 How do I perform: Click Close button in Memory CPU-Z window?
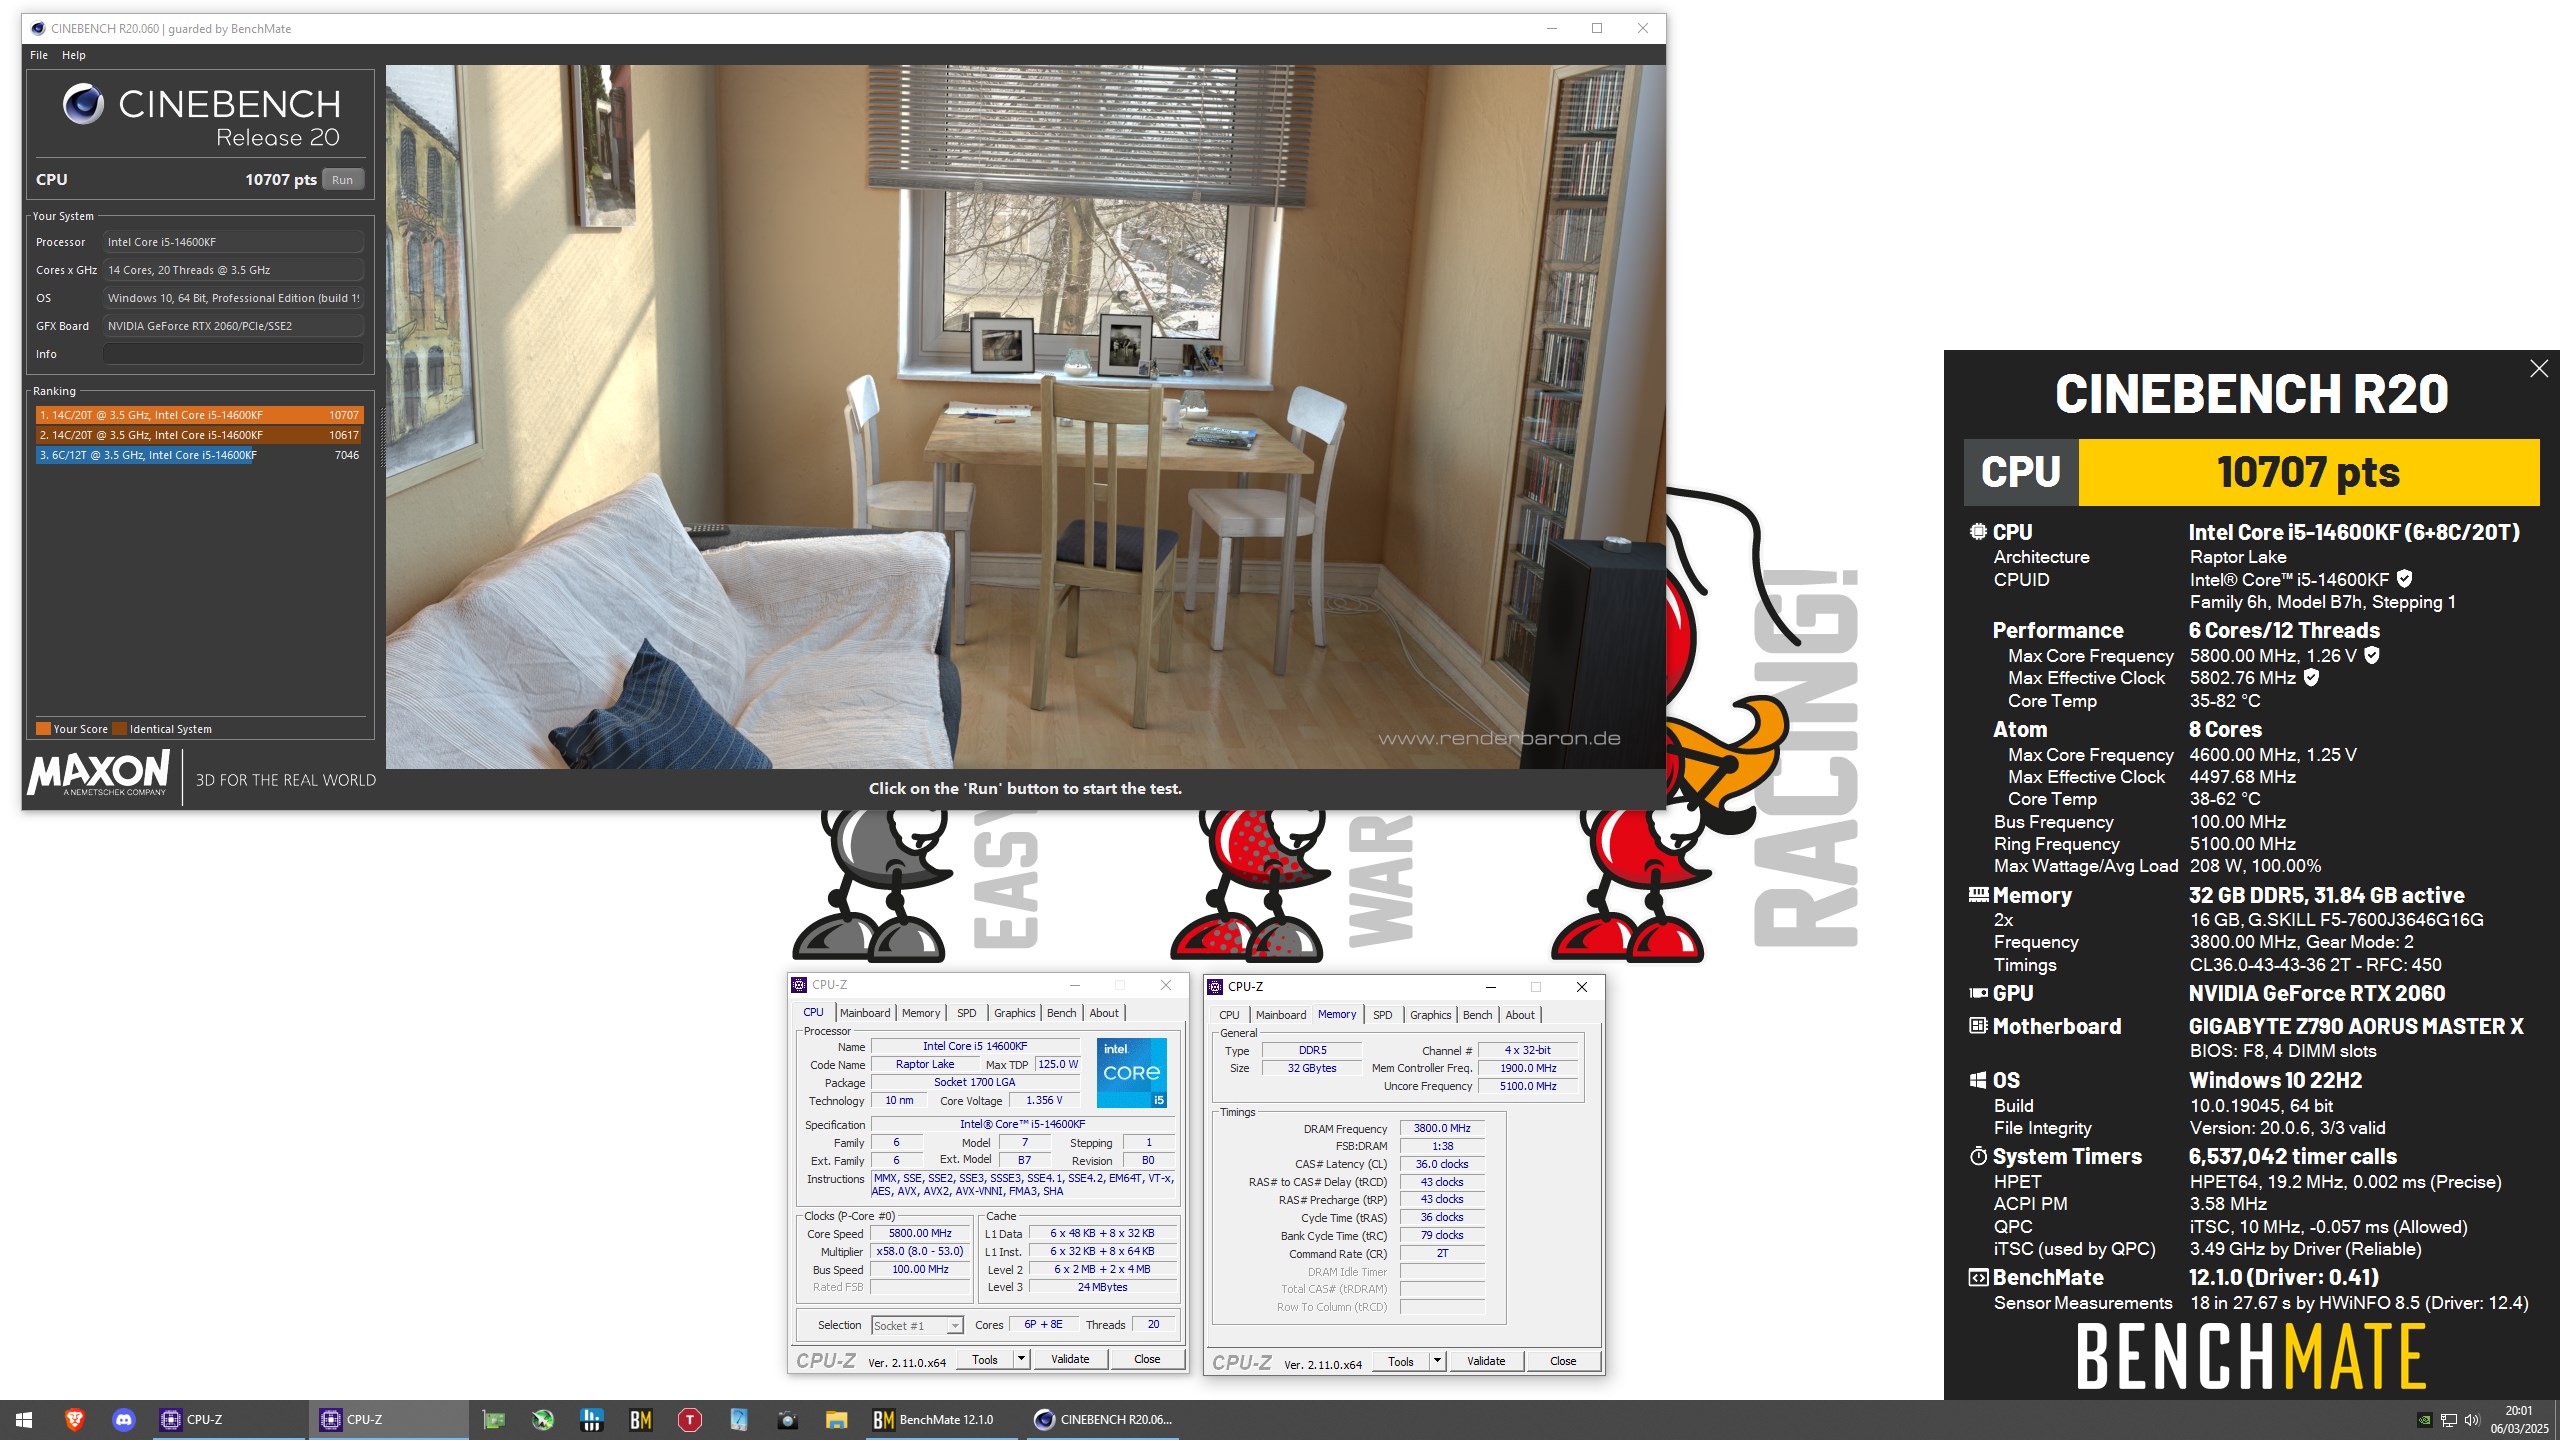(x=1563, y=1361)
